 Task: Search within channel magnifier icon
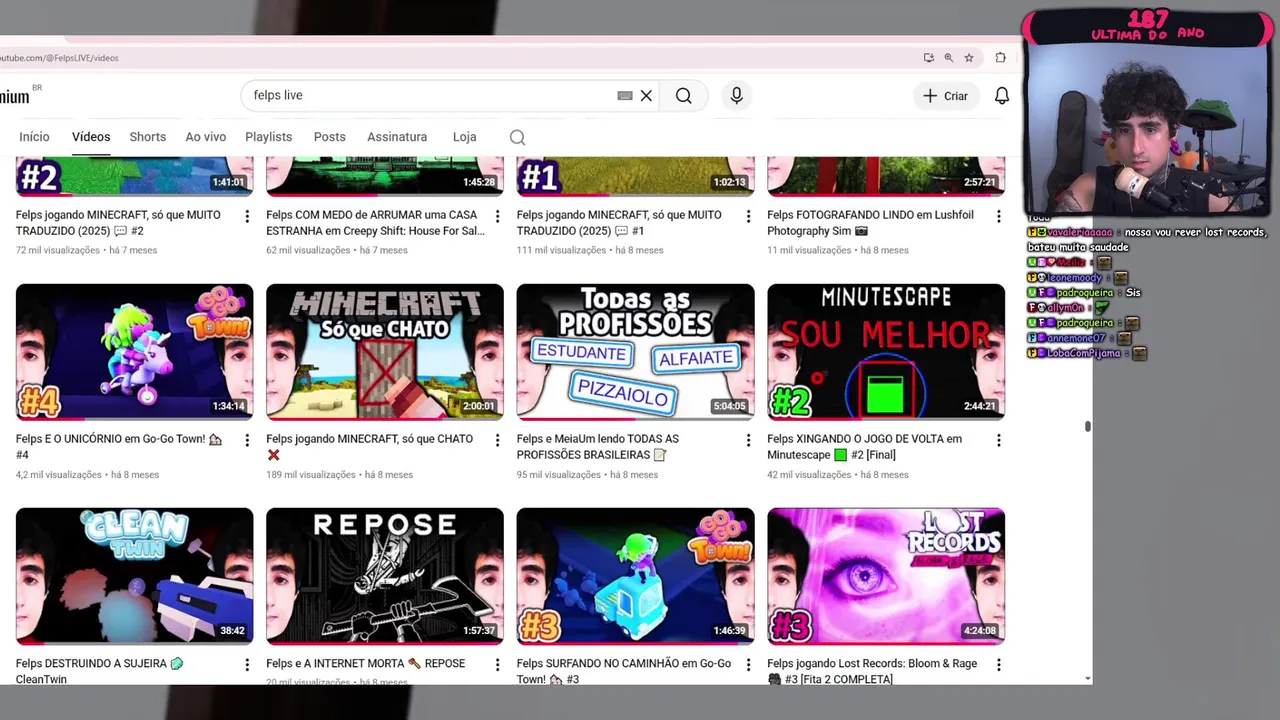pyautogui.click(x=518, y=137)
